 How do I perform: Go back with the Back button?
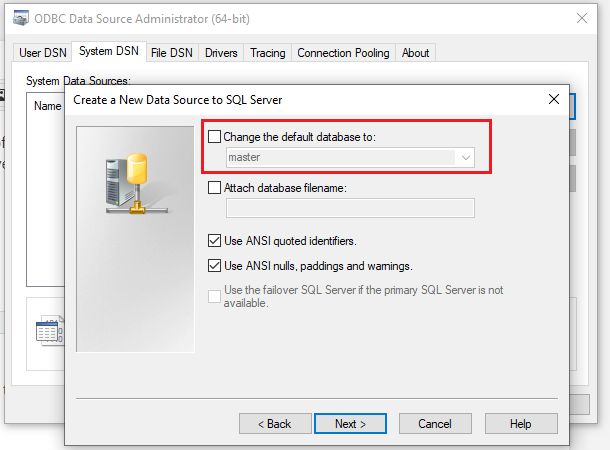pyautogui.click(x=275, y=424)
